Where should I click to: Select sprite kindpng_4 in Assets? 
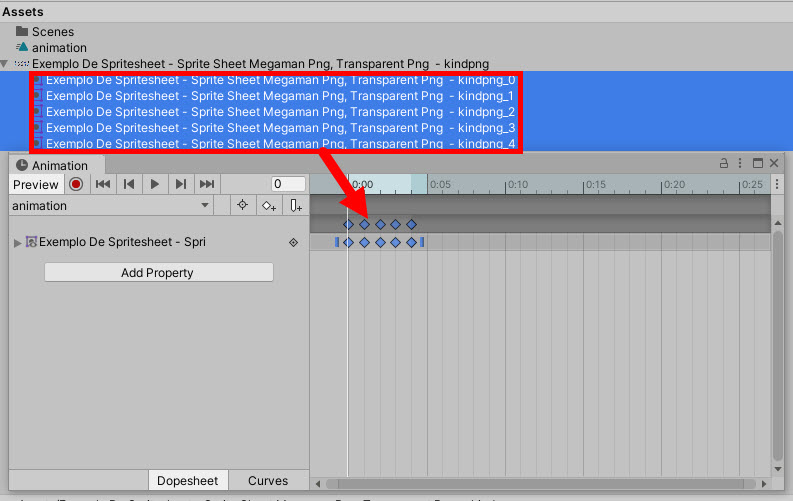tap(281, 144)
